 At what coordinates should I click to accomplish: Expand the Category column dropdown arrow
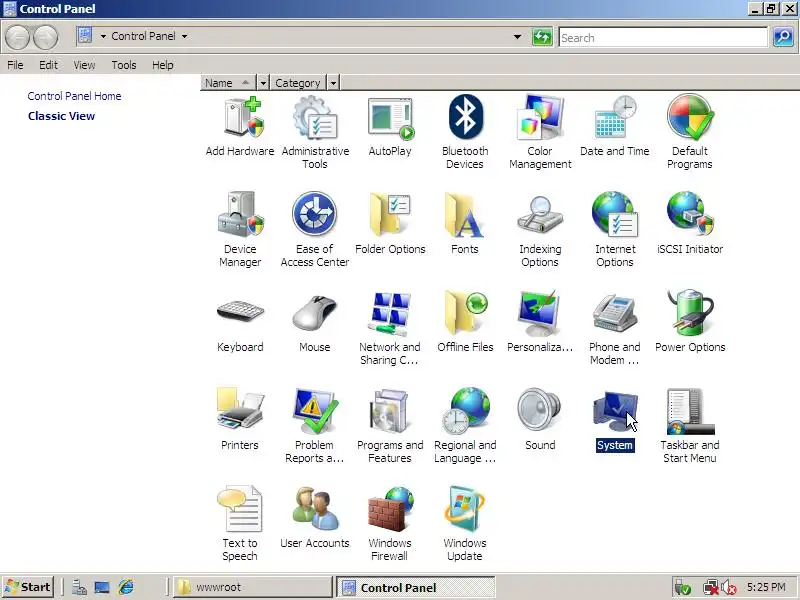(333, 83)
